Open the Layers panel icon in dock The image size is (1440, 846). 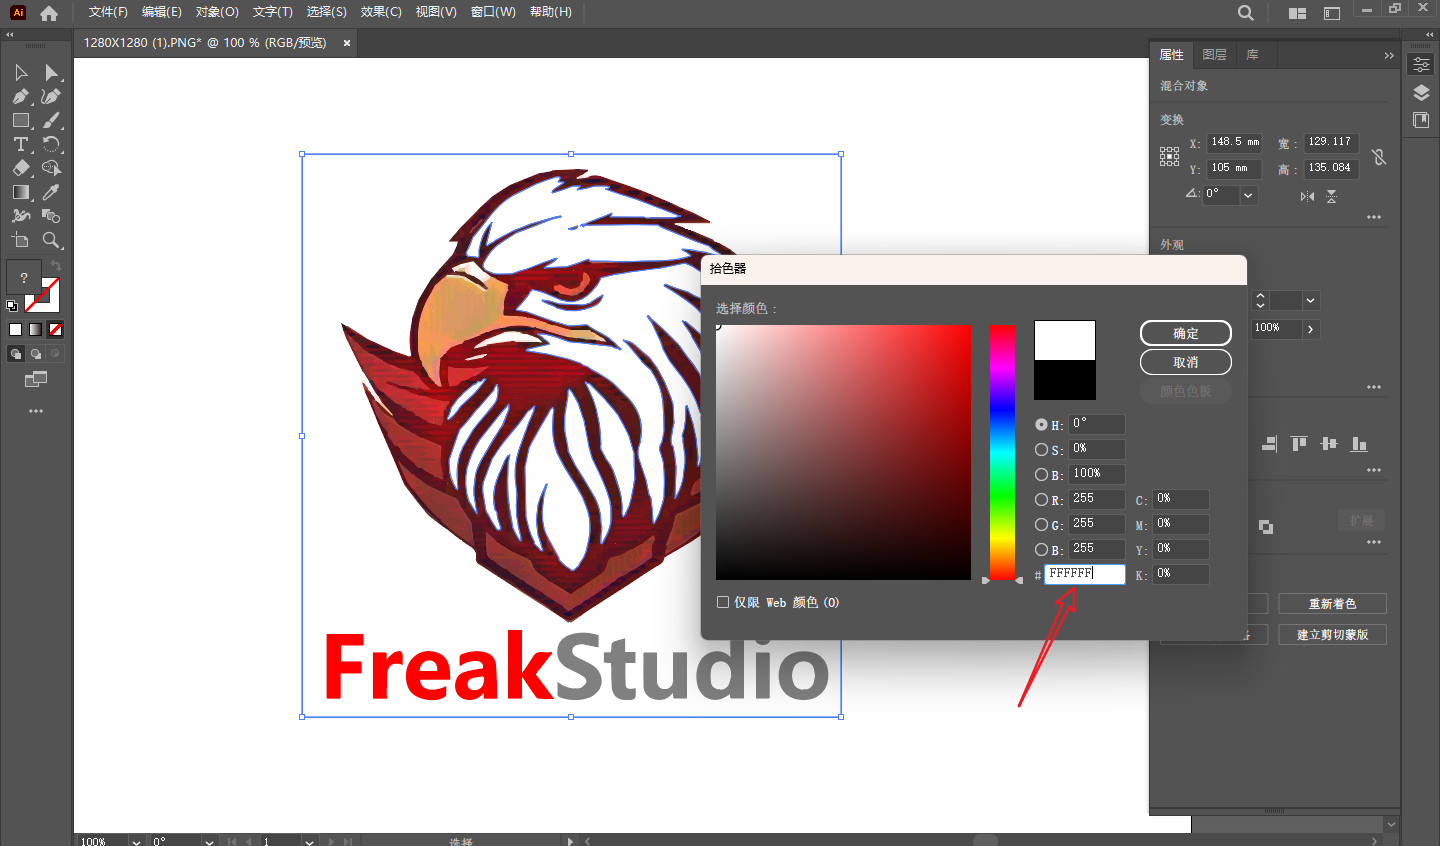(1421, 93)
